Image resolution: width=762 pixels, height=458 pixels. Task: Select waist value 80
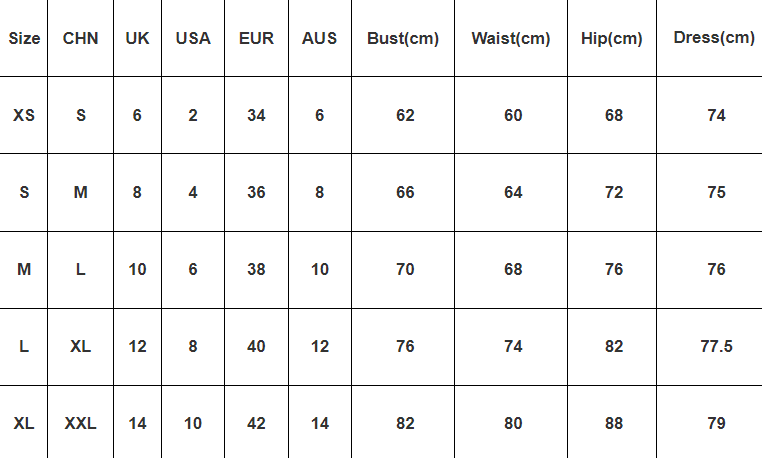pyautogui.click(x=511, y=423)
